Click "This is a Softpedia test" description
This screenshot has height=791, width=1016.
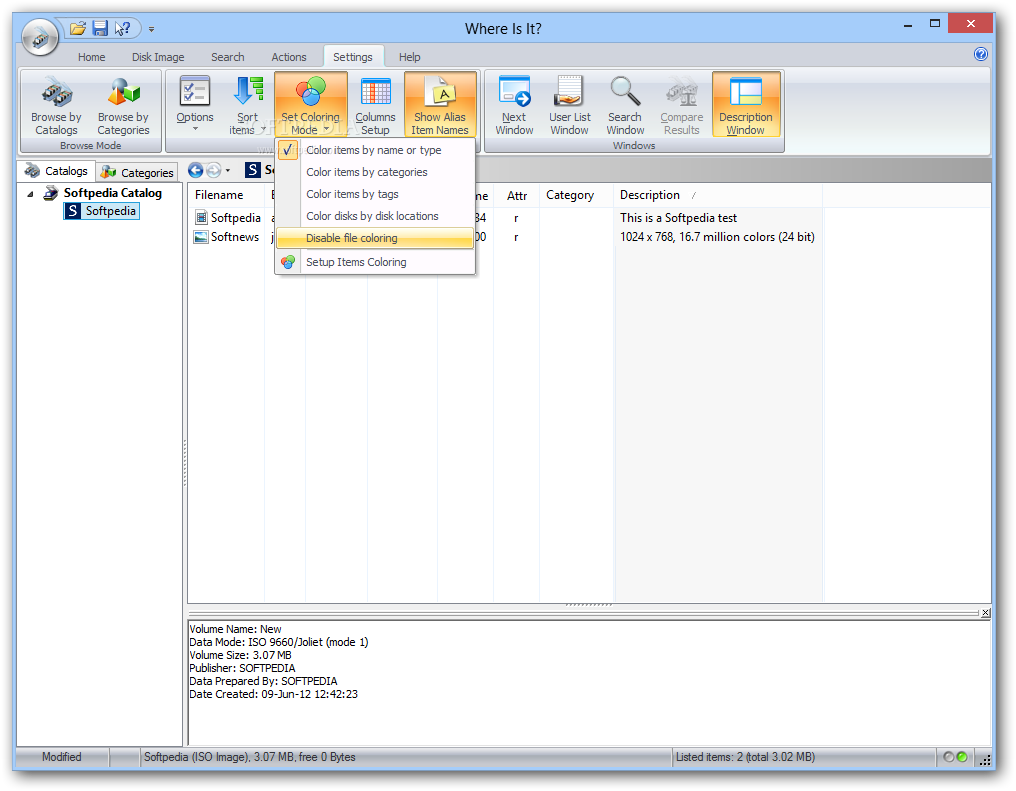[x=678, y=218]
